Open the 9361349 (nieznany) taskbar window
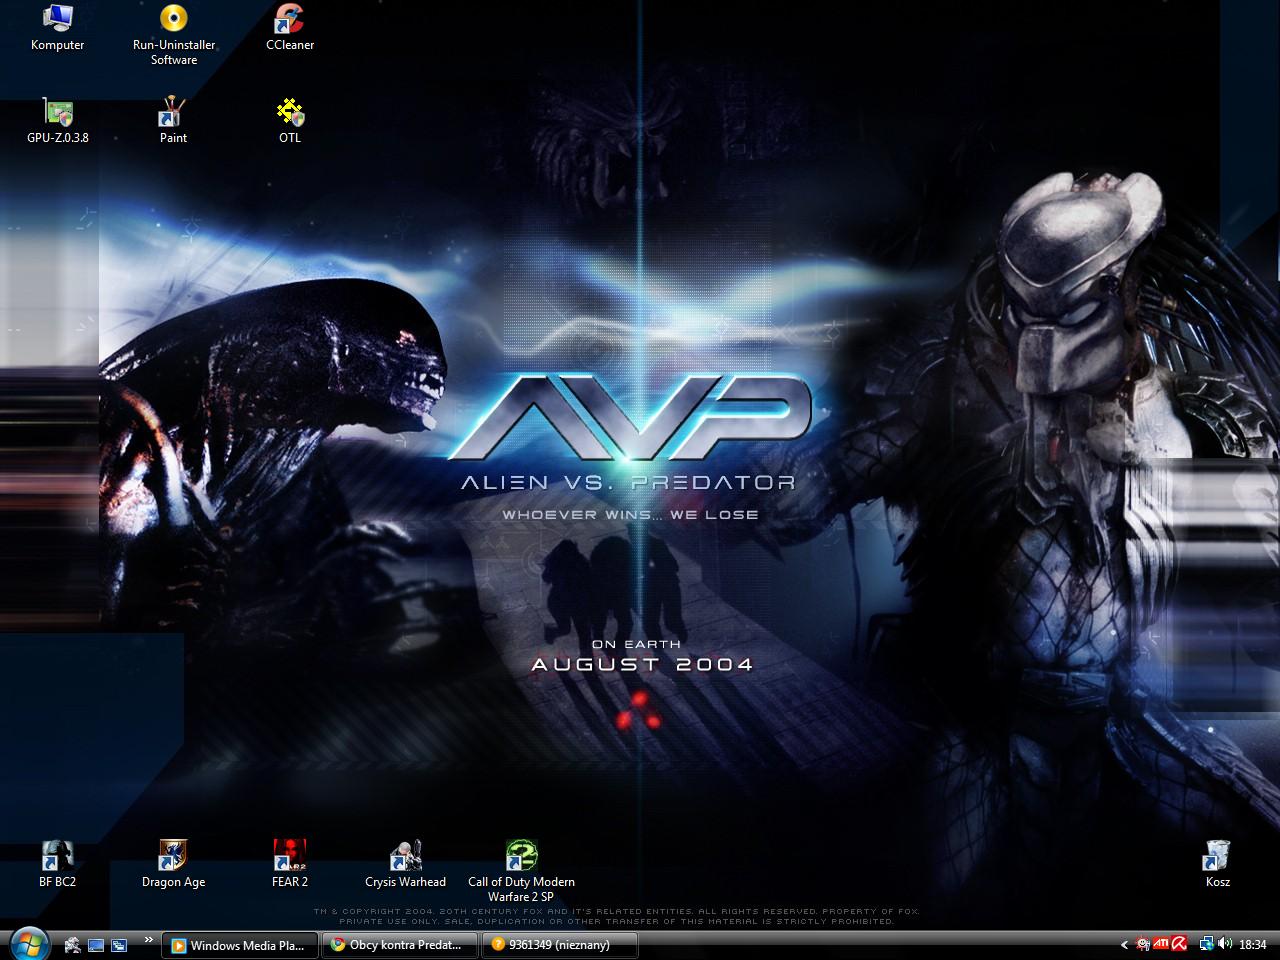Image resolution: width=1280 pixels, height=960 pixels. click(560, 945)
